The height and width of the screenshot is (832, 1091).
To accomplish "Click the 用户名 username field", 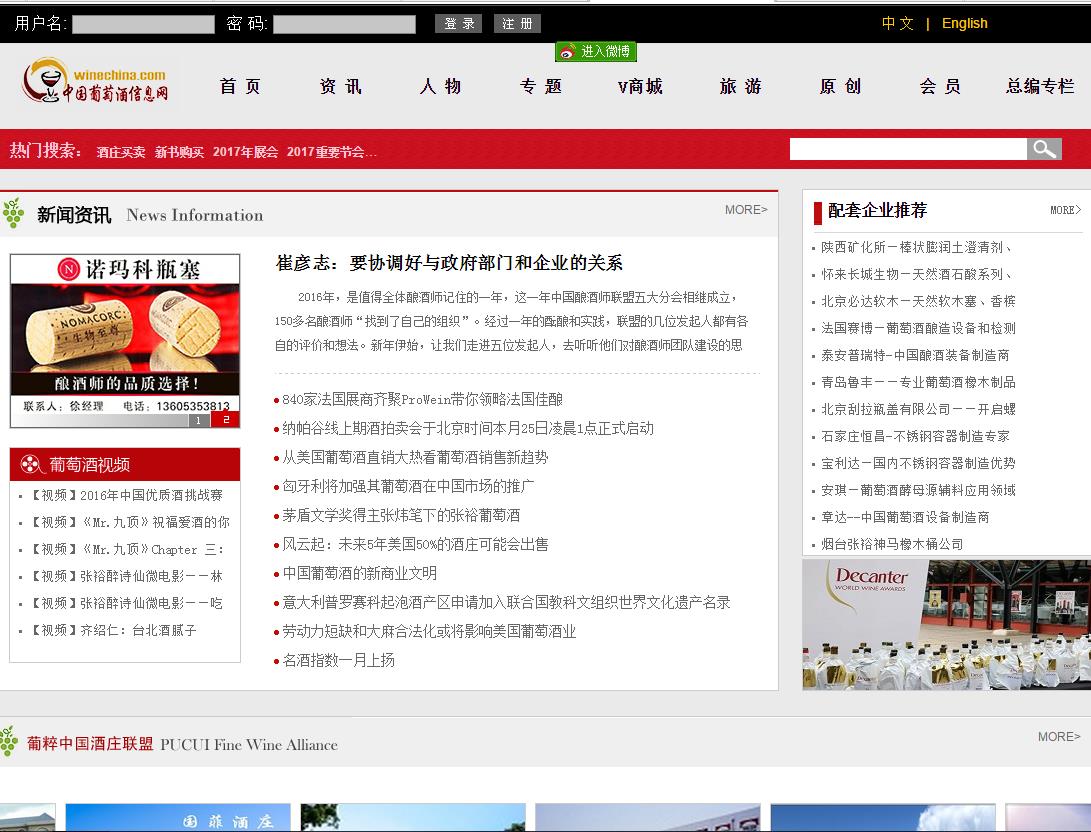I will 143,24.
